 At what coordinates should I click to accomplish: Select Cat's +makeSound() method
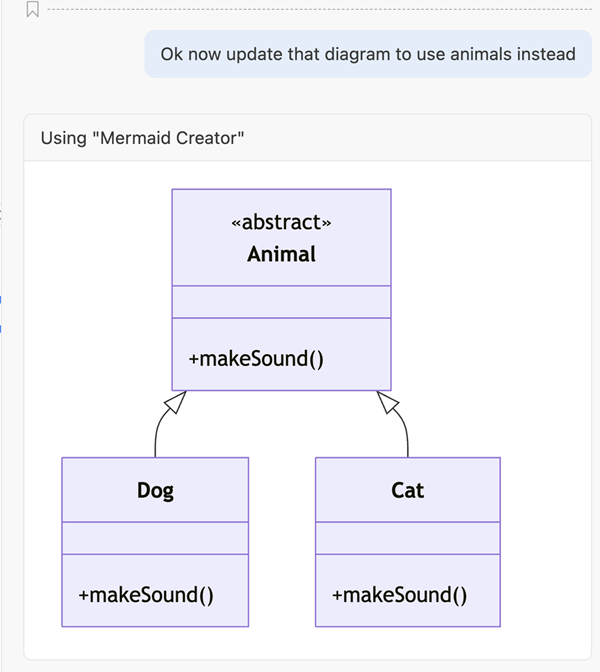[399, 594]
